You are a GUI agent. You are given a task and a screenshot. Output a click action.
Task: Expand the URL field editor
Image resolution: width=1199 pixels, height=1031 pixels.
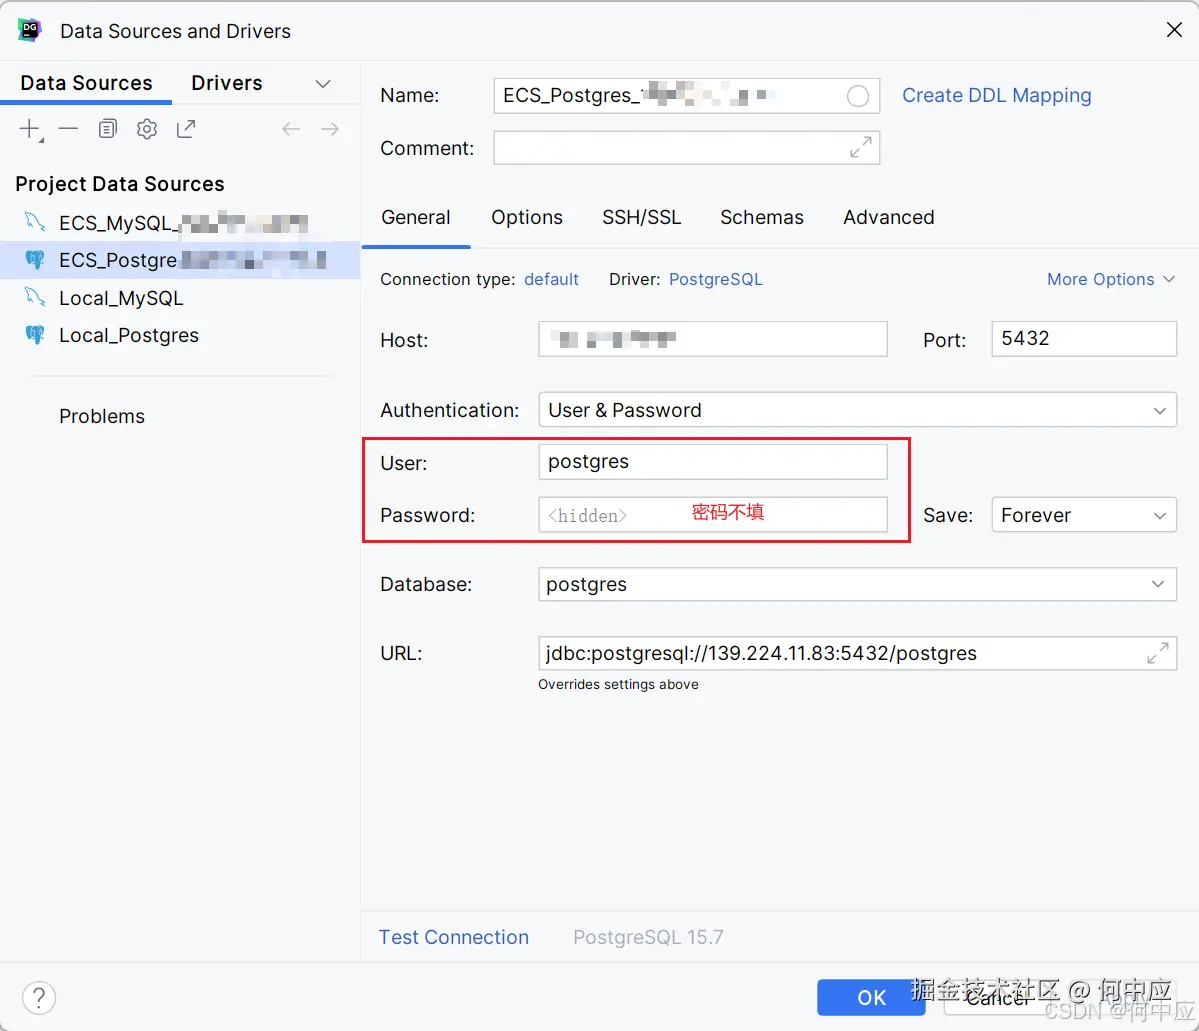(1158, 653)
